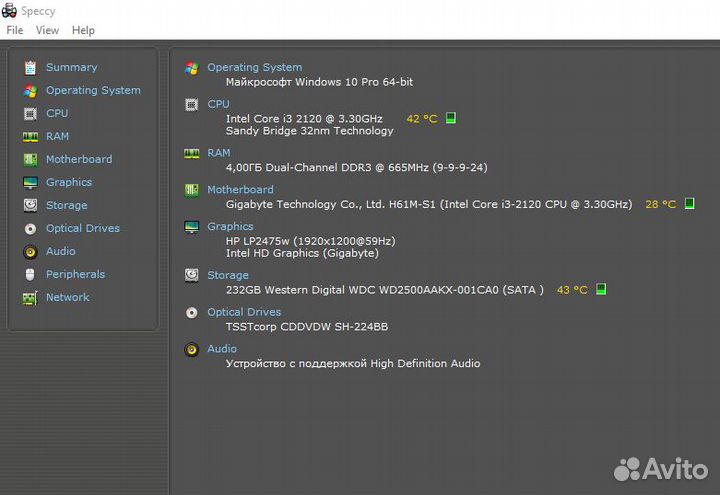
Task: Click the High Definition Audio device text
Action: (353, 363)
